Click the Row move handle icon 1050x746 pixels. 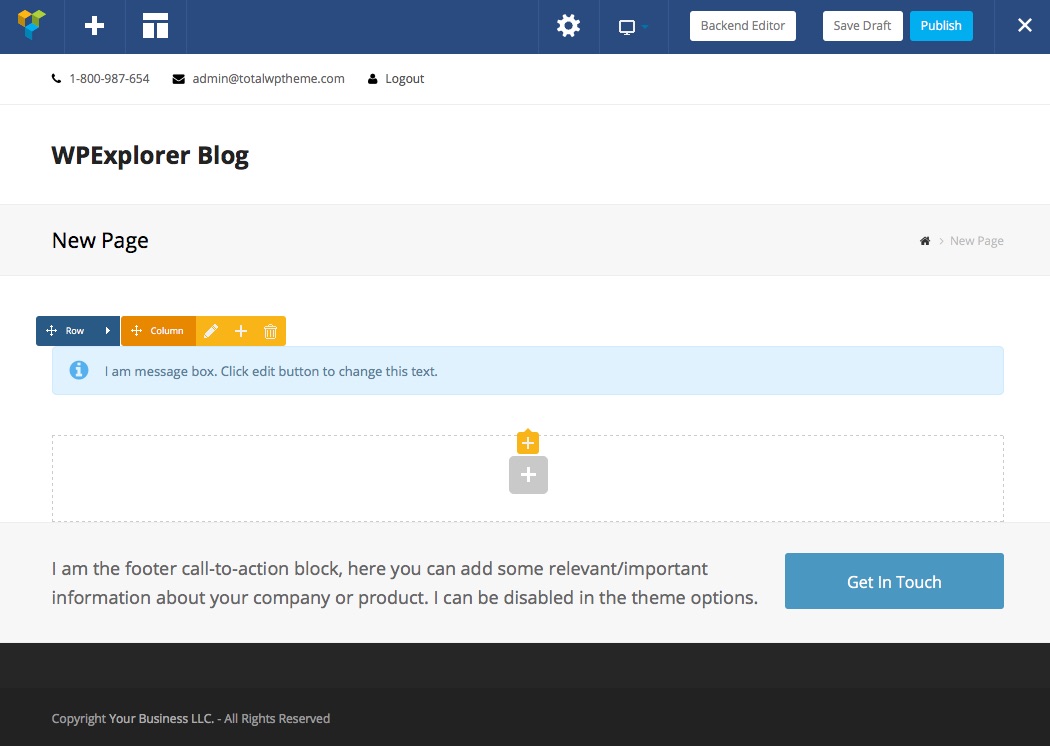tap(51, 331)
